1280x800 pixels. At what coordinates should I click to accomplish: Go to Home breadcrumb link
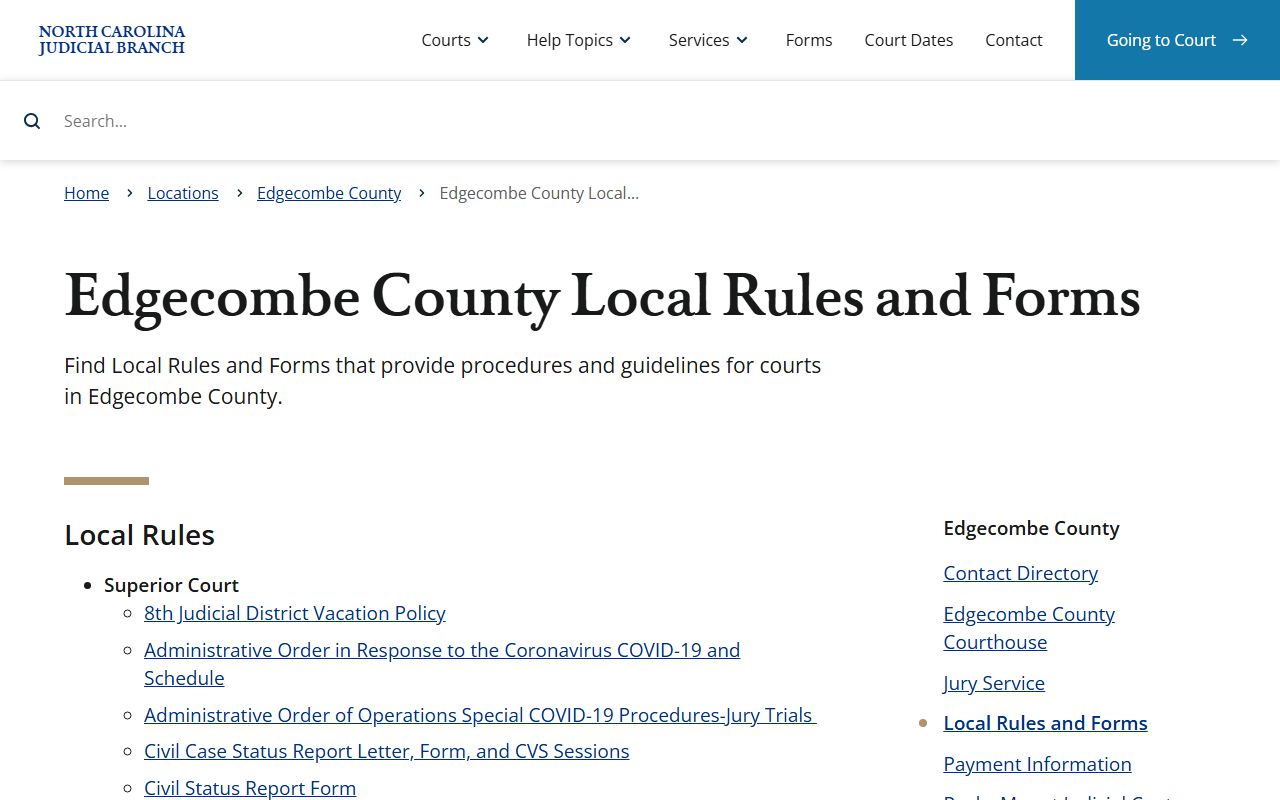(87, 193)
